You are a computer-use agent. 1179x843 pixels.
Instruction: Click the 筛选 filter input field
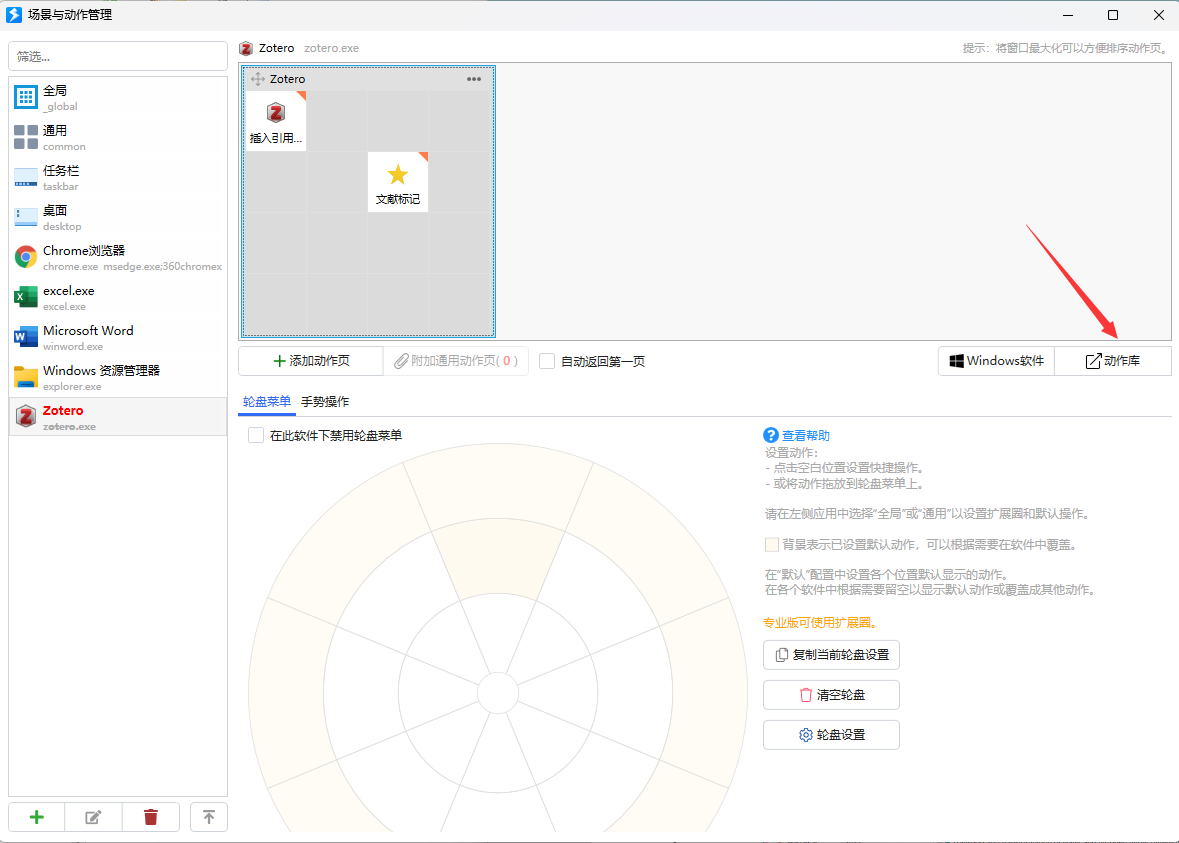(x=118, y=56)
